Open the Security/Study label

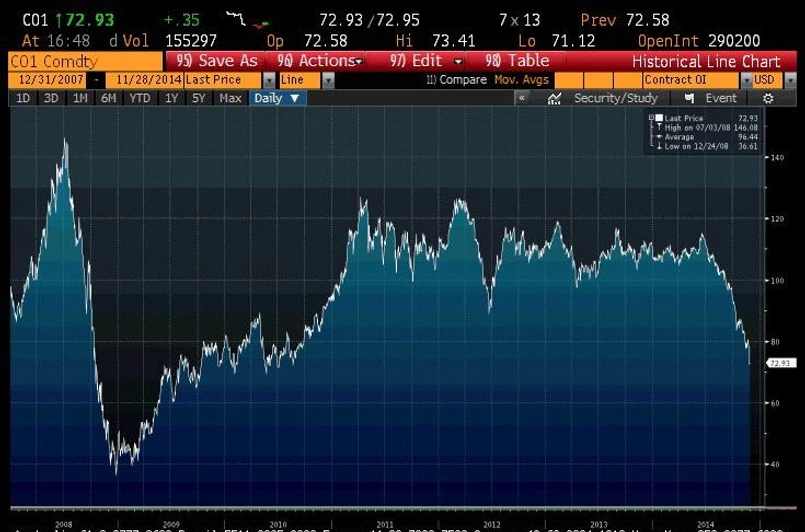616,98
